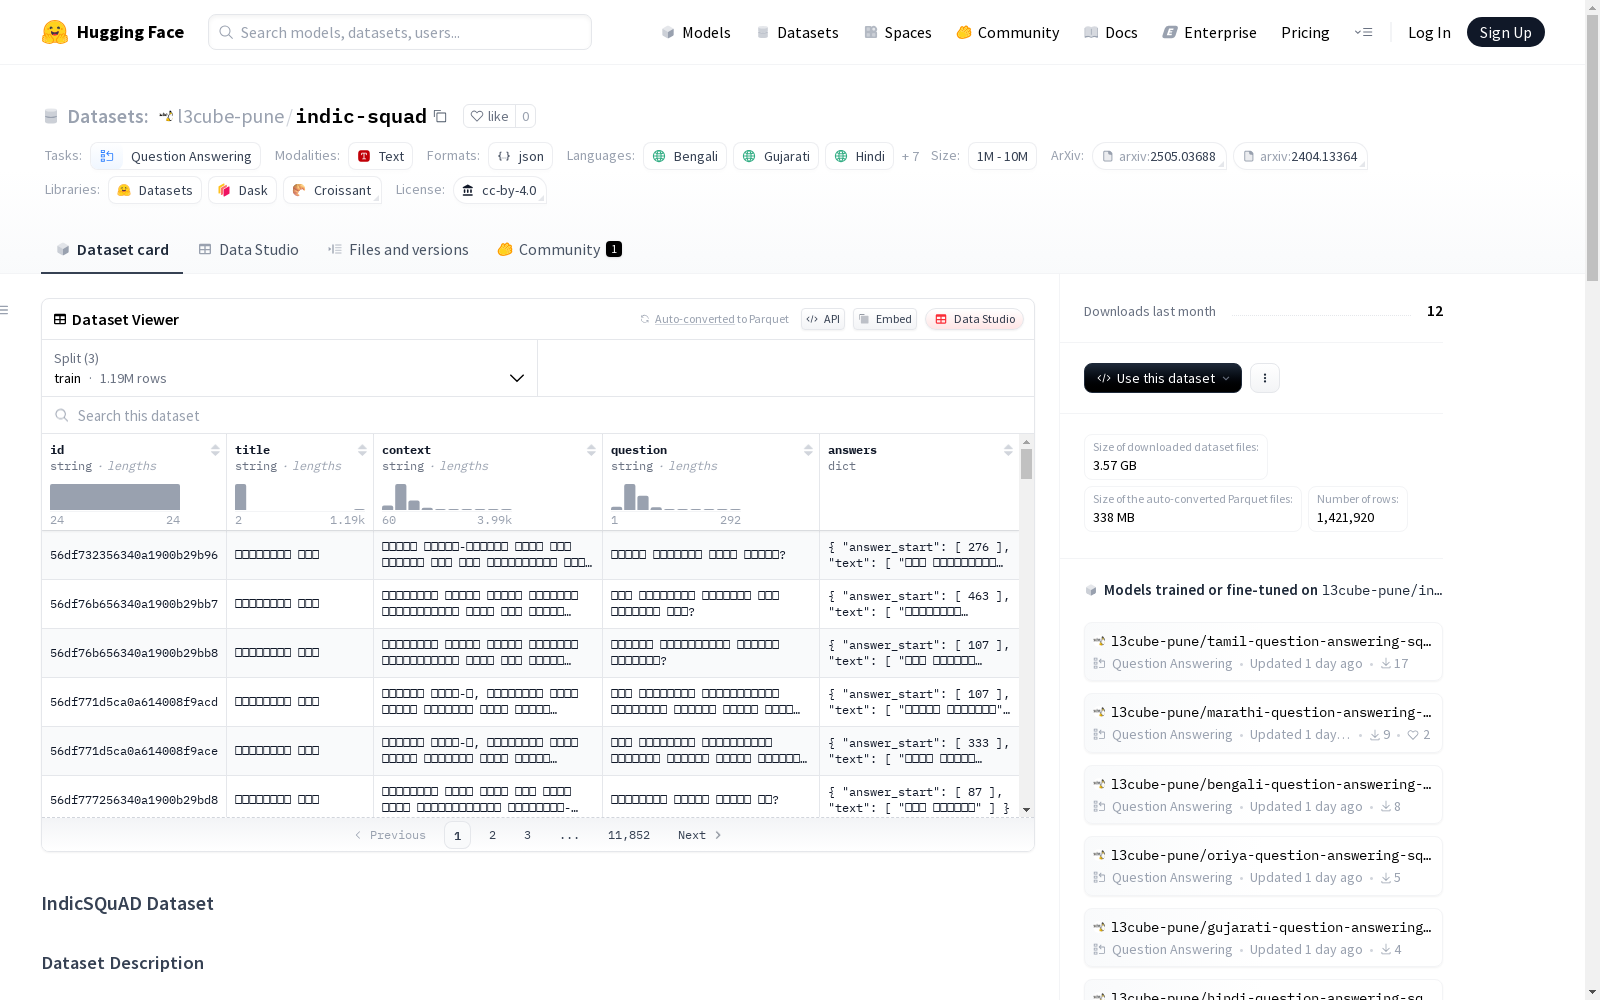1600x1000 pixels.
Task: Expand the +7 more languages
Action: pos(910,156)
